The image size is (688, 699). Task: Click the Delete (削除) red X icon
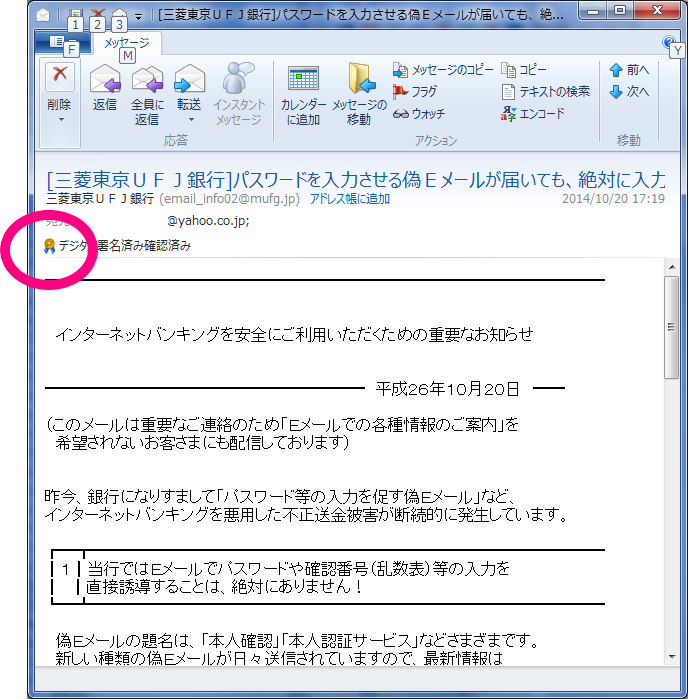coord(60,75)
